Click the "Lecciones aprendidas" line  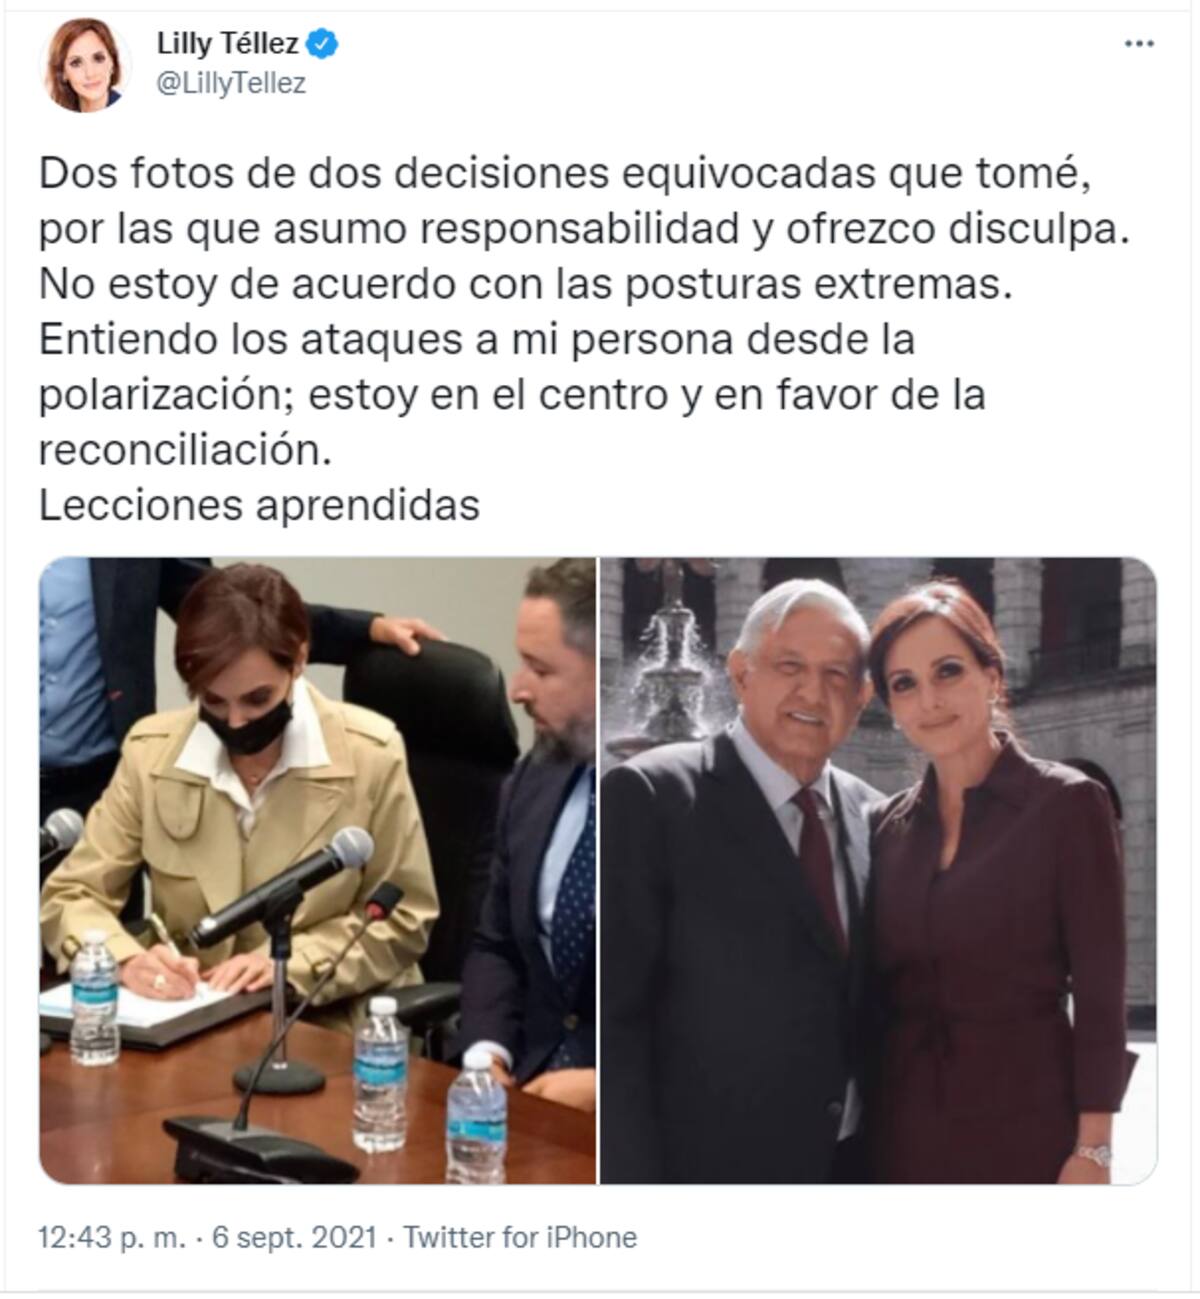point(260,506)
